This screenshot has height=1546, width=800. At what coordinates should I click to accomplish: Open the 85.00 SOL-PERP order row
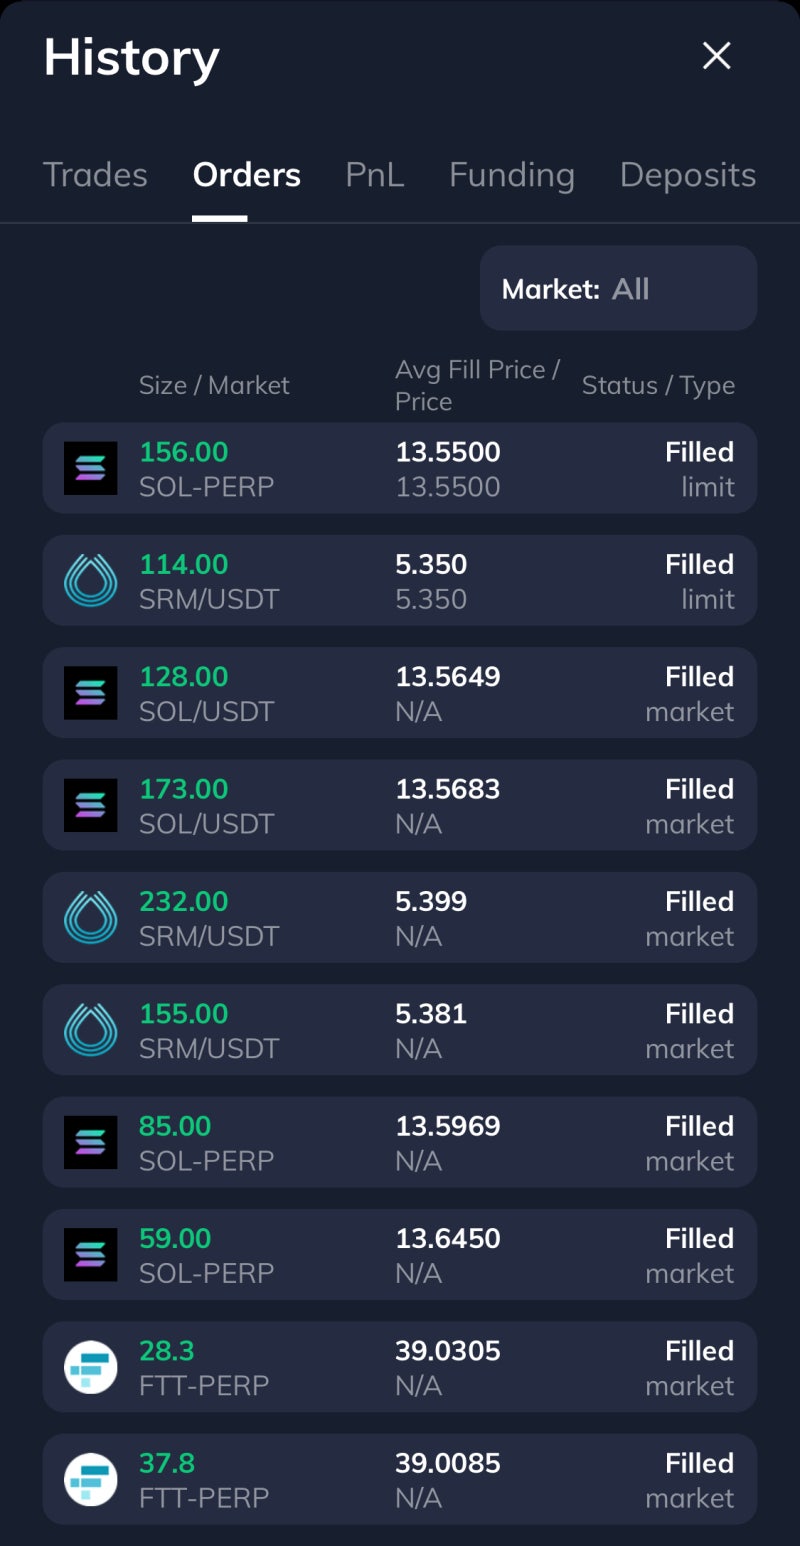(x=400, y=1143)
